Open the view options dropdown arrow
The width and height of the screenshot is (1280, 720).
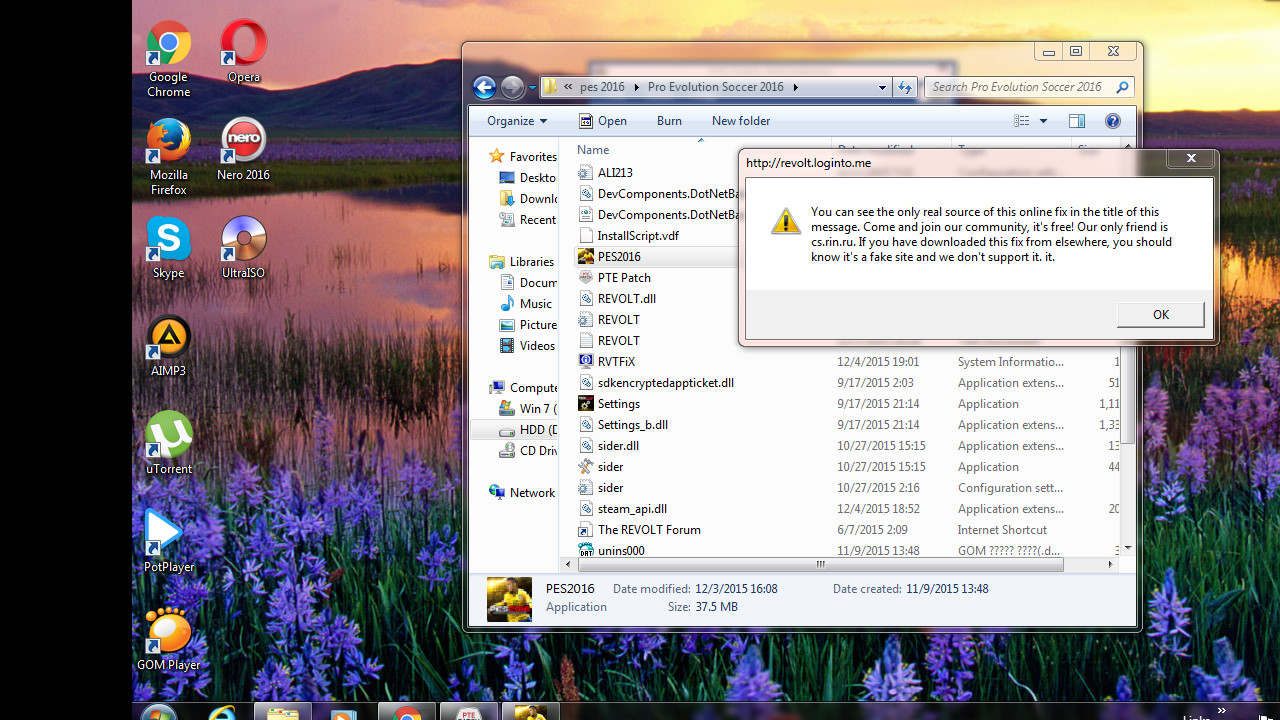[1043, 121]
